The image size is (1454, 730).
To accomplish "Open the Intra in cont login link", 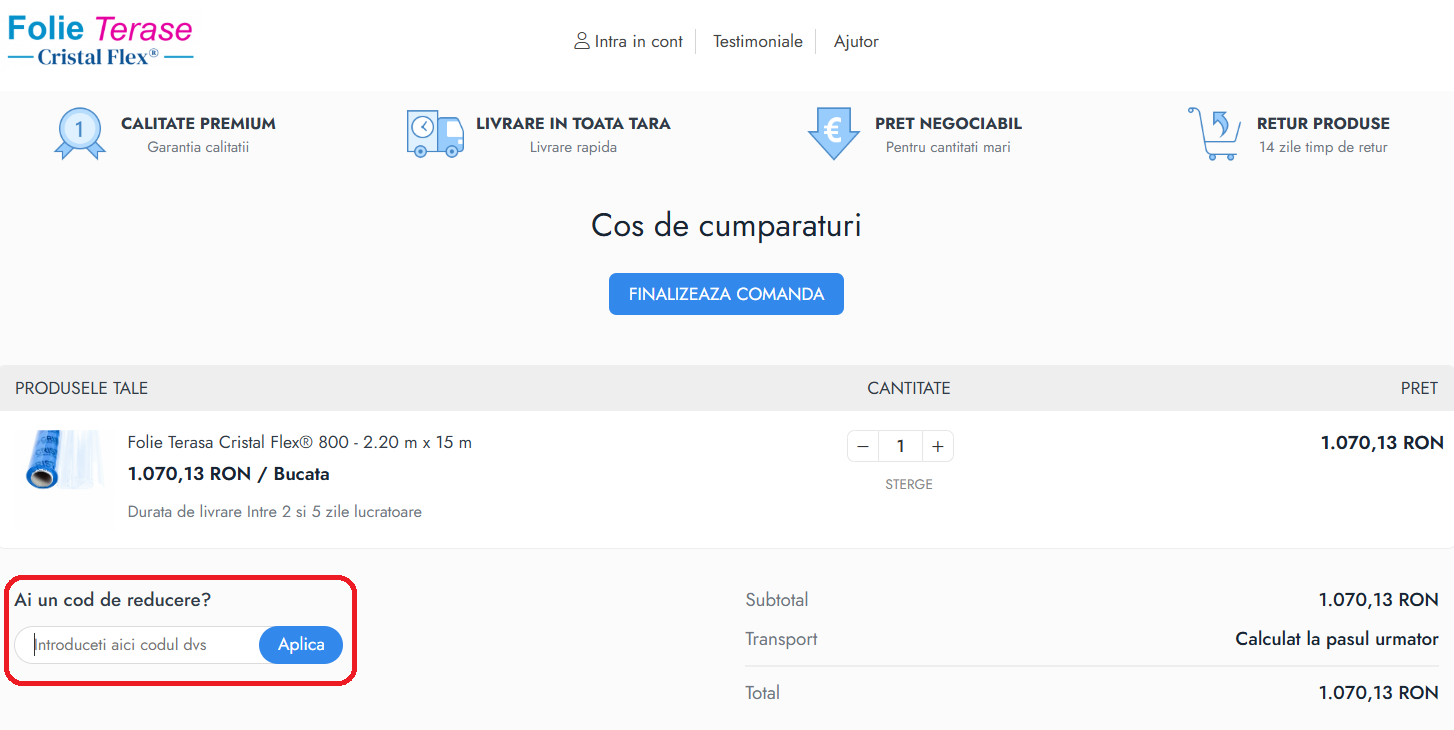I will coord(638,42).
